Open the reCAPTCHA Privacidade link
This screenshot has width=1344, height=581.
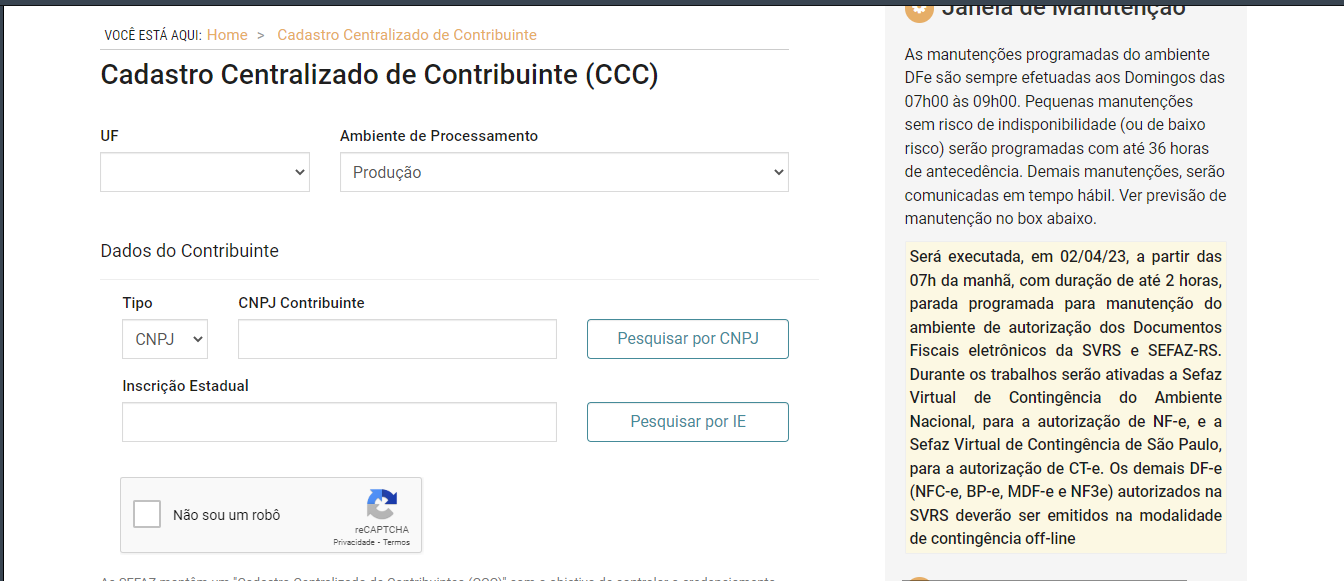354,542
